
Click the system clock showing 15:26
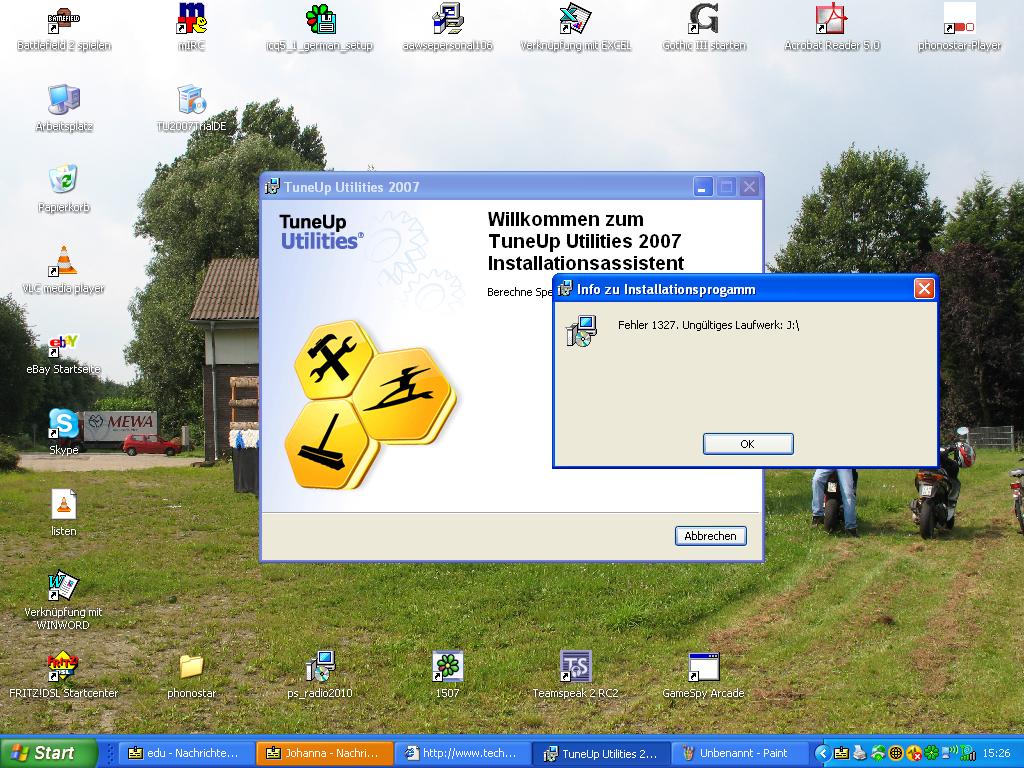pyautogui.click(x=996, y=754)
